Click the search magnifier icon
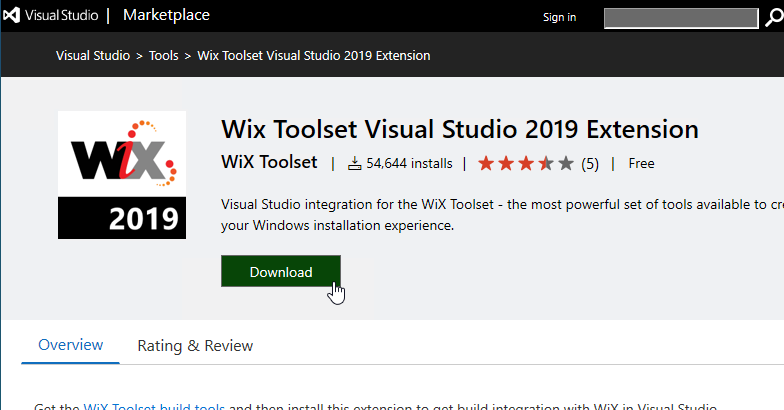The width and height of the screenshot is (784, 410). [774, 18]
